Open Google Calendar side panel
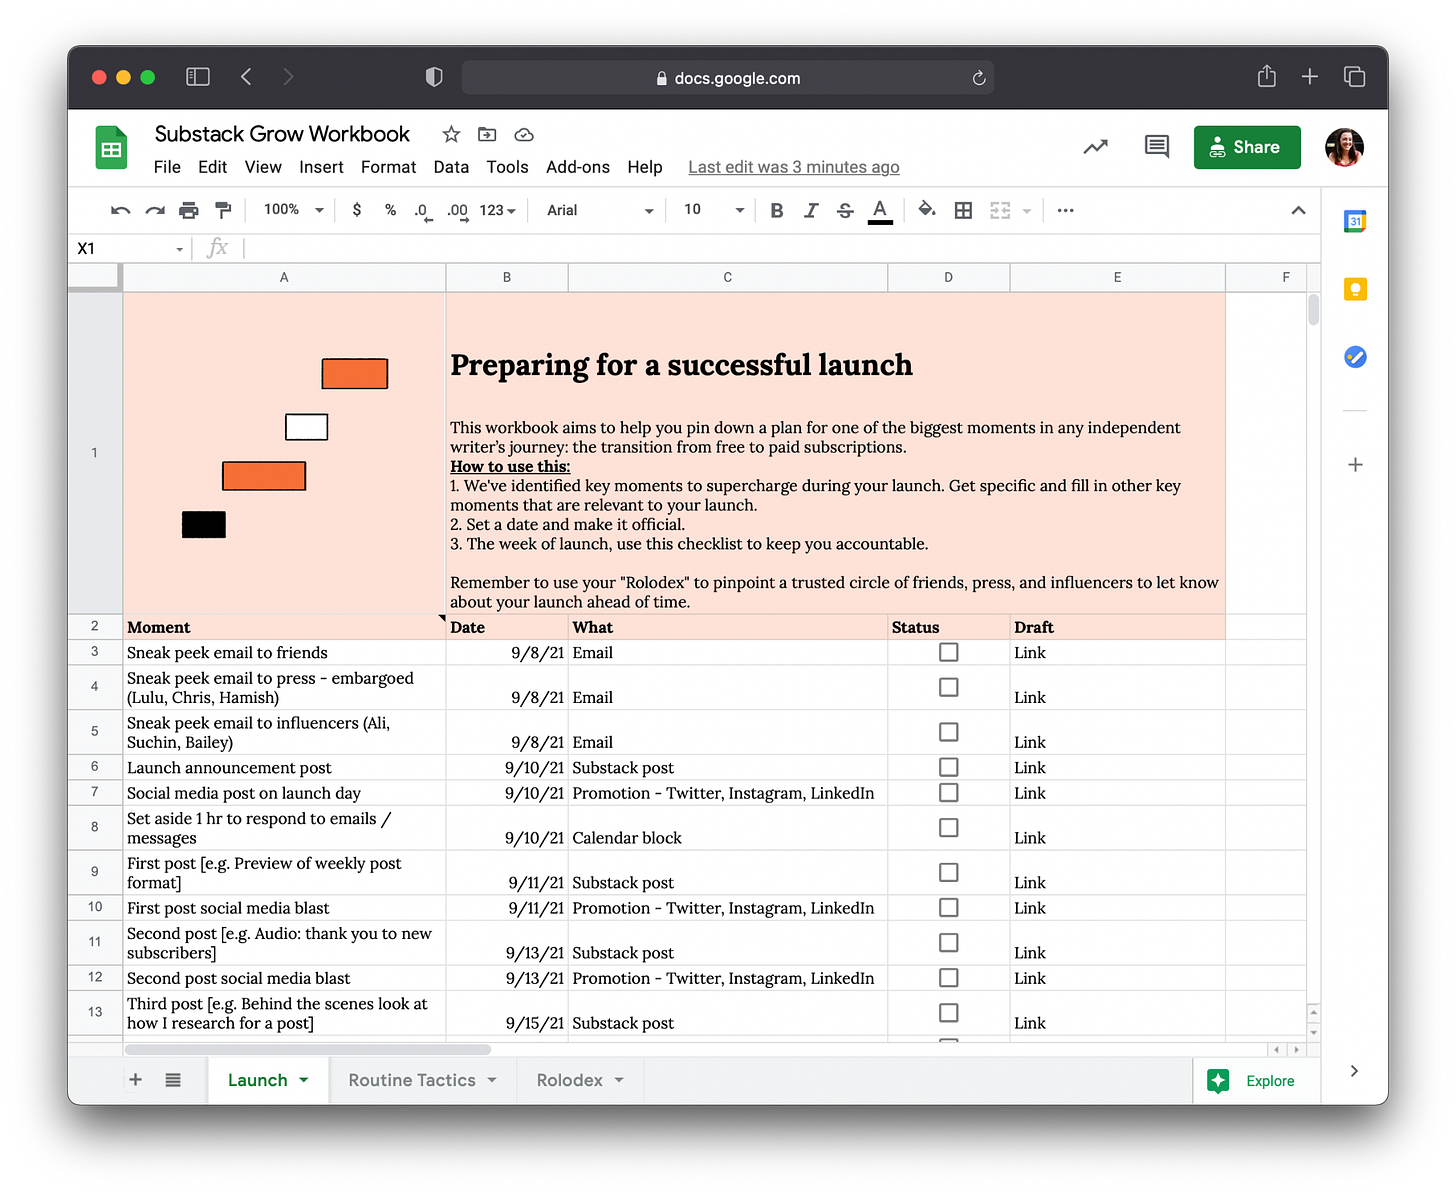 point(1355,222)
